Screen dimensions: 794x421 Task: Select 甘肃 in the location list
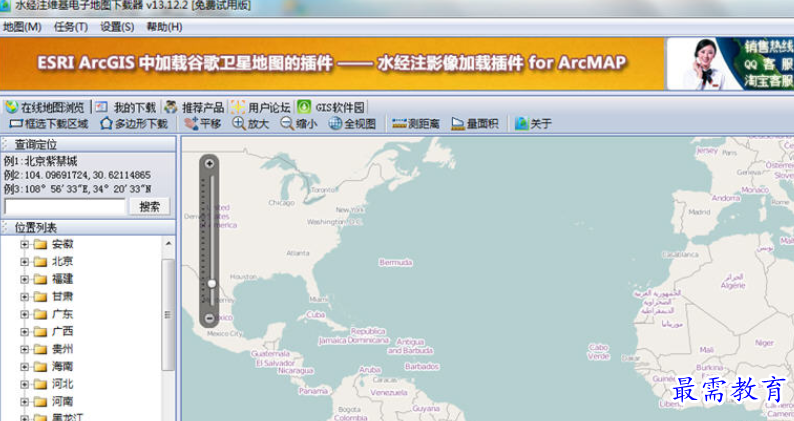[62, 296]
